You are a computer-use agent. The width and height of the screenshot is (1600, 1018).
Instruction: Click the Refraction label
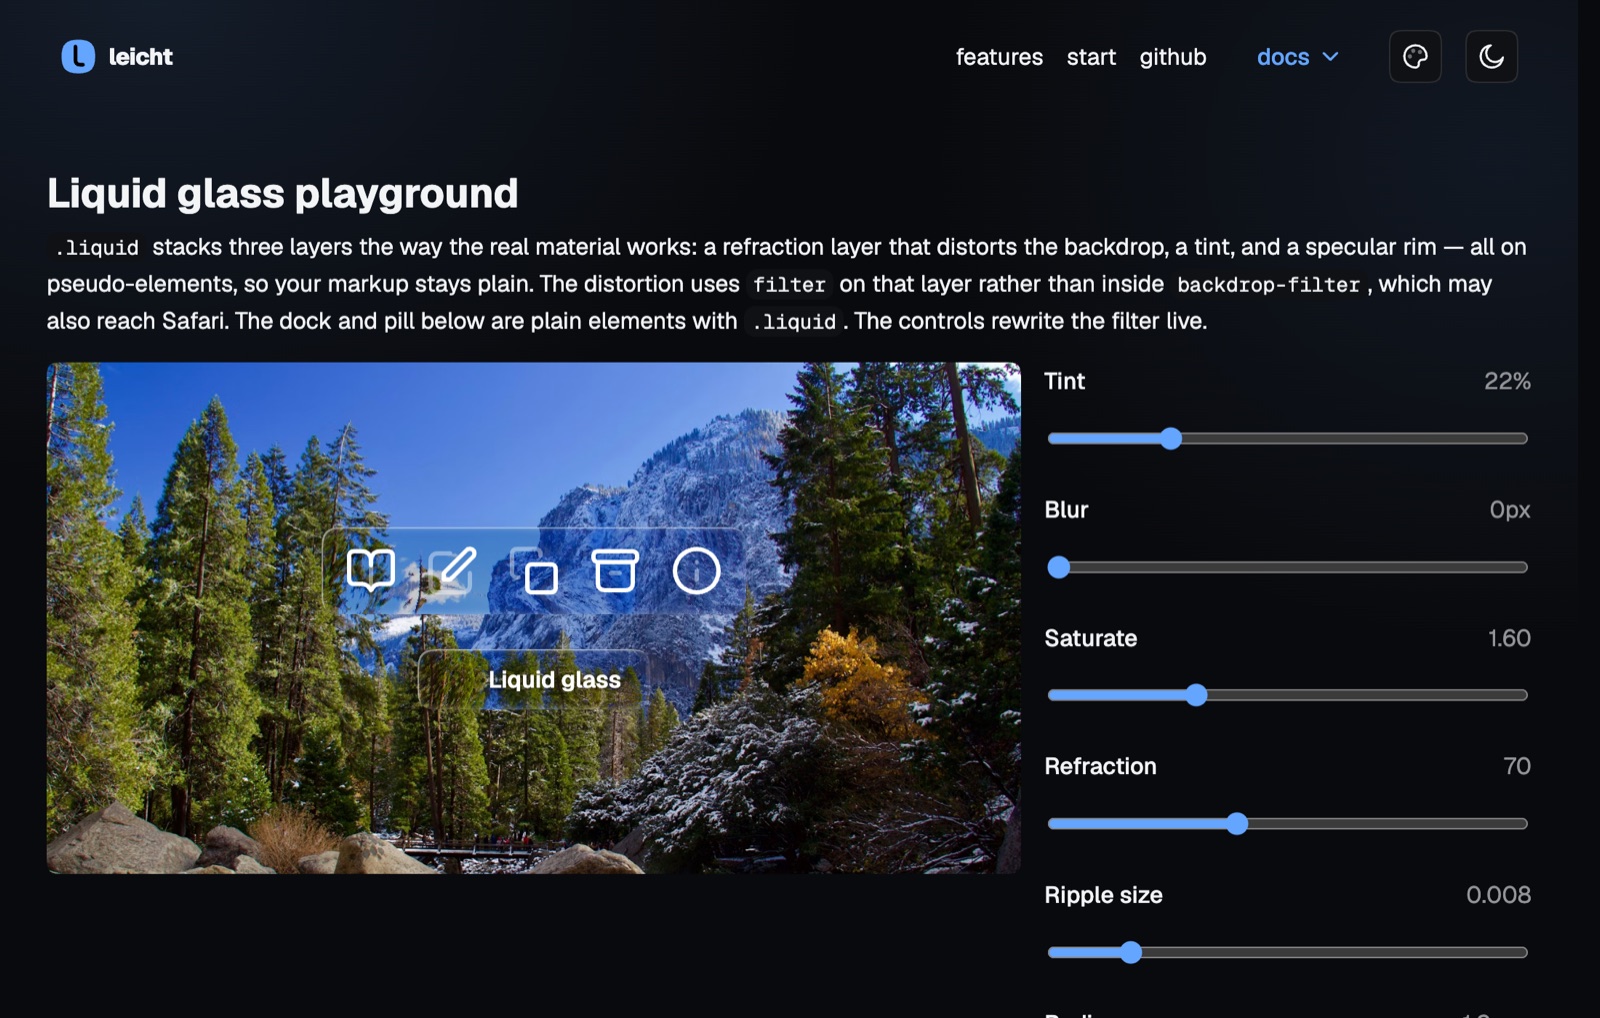pyautogui.click(x=1100, y=766)
